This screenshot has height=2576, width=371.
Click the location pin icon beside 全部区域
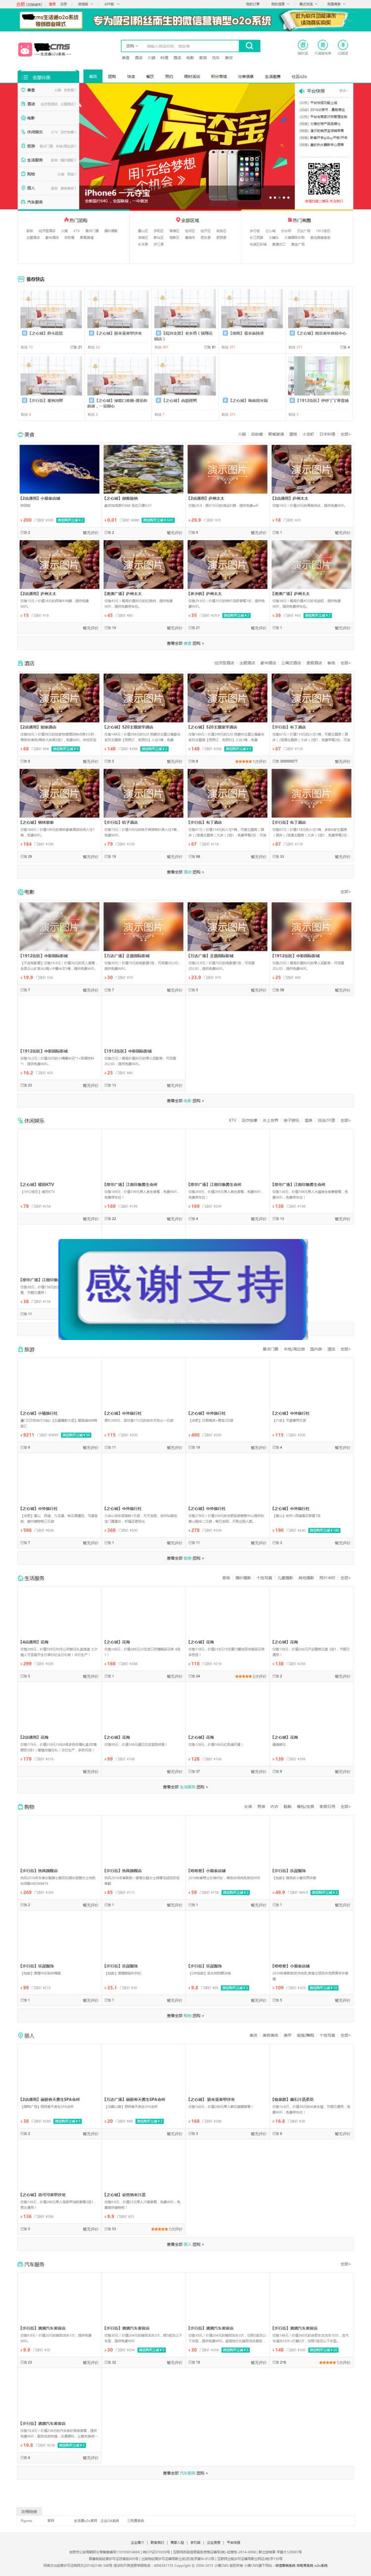[x=177, y=220]
